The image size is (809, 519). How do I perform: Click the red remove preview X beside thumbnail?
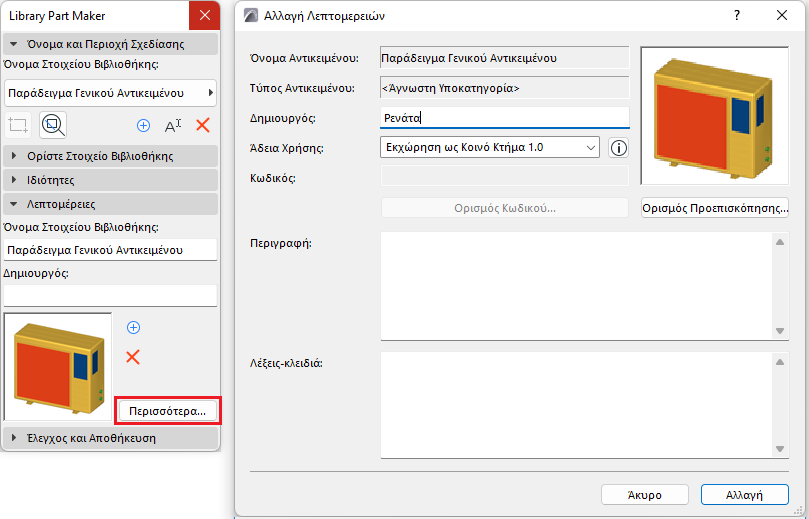pos(133,357)
